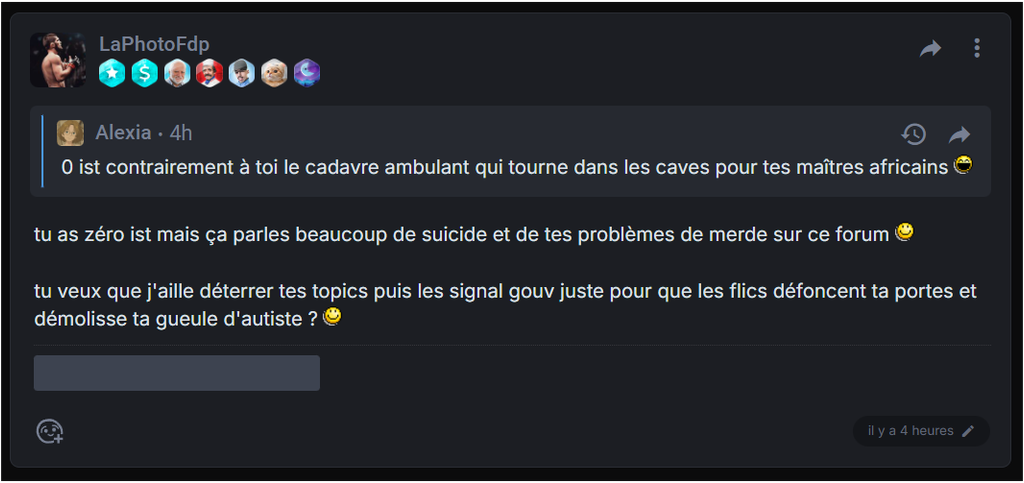
Task: Click the 4h timestamp in quote header
Action: pyautogui.click(x=181, y=133)
